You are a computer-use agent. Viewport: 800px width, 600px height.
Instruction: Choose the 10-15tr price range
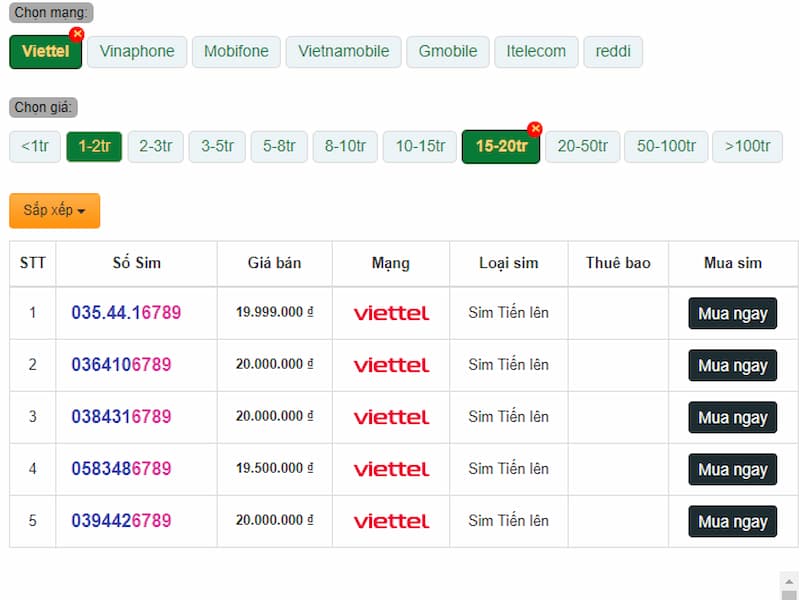420,147
